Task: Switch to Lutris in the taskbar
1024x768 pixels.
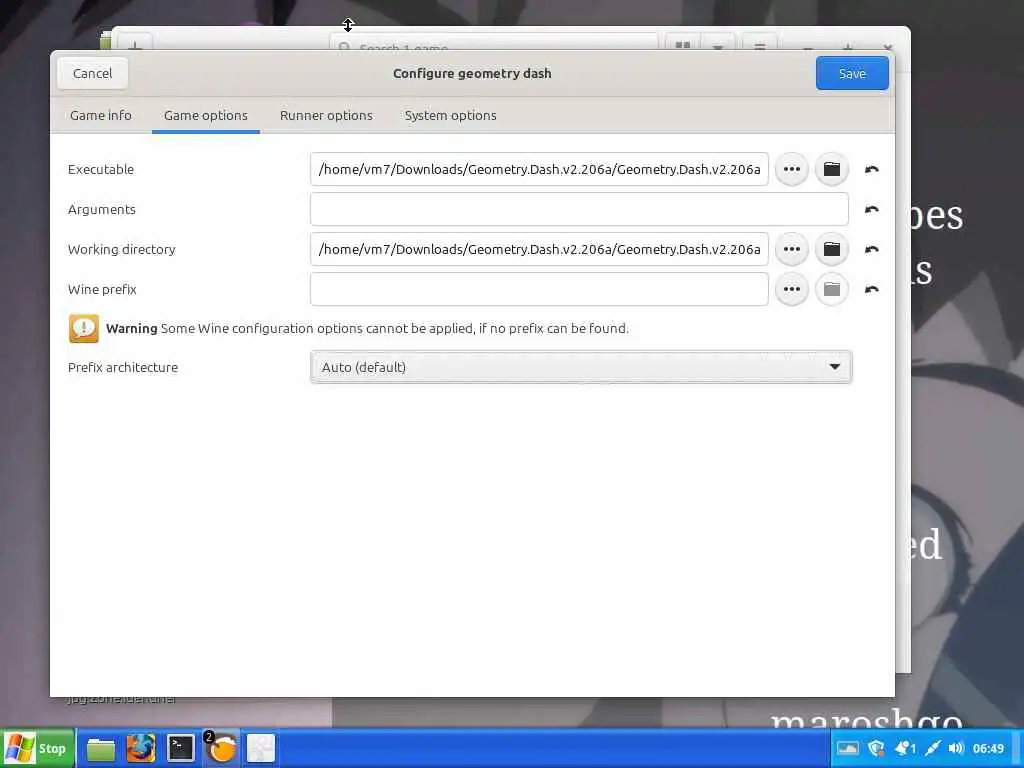Action: (x=221, y=748)
